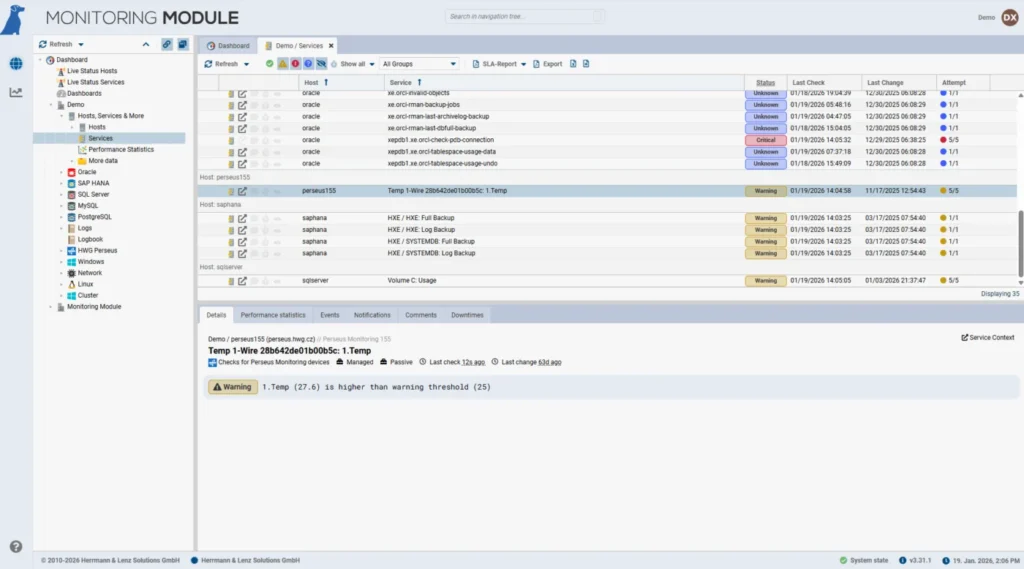Select the Logbook tree item
Image resolution: width=1024 pixels, height=569 pixels.
coord(90,240)
